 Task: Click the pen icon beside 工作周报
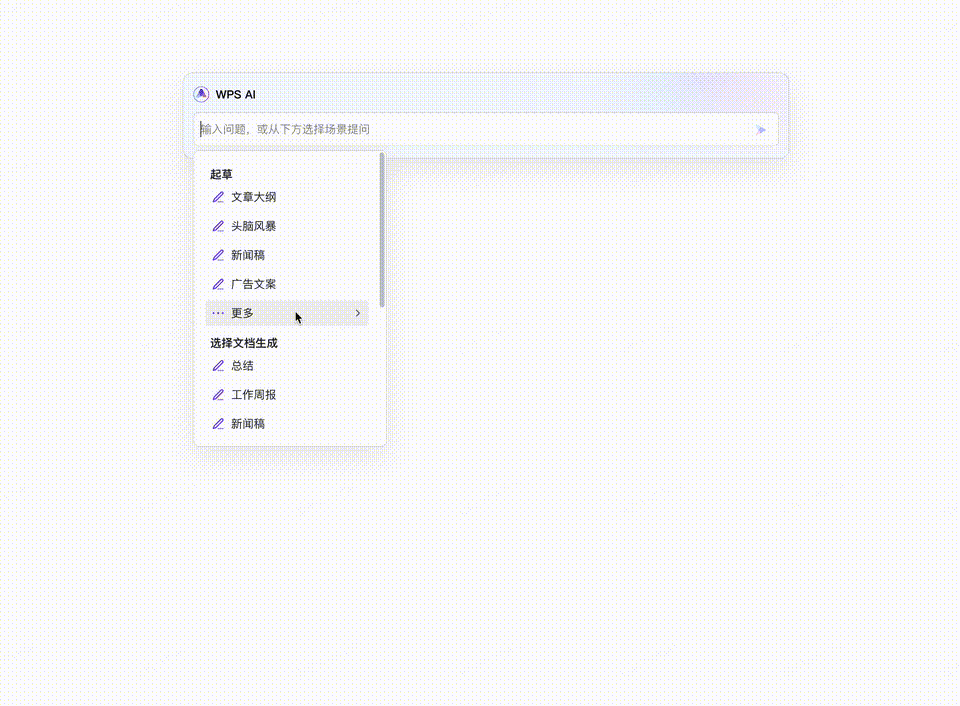click(x=218, y=394)
